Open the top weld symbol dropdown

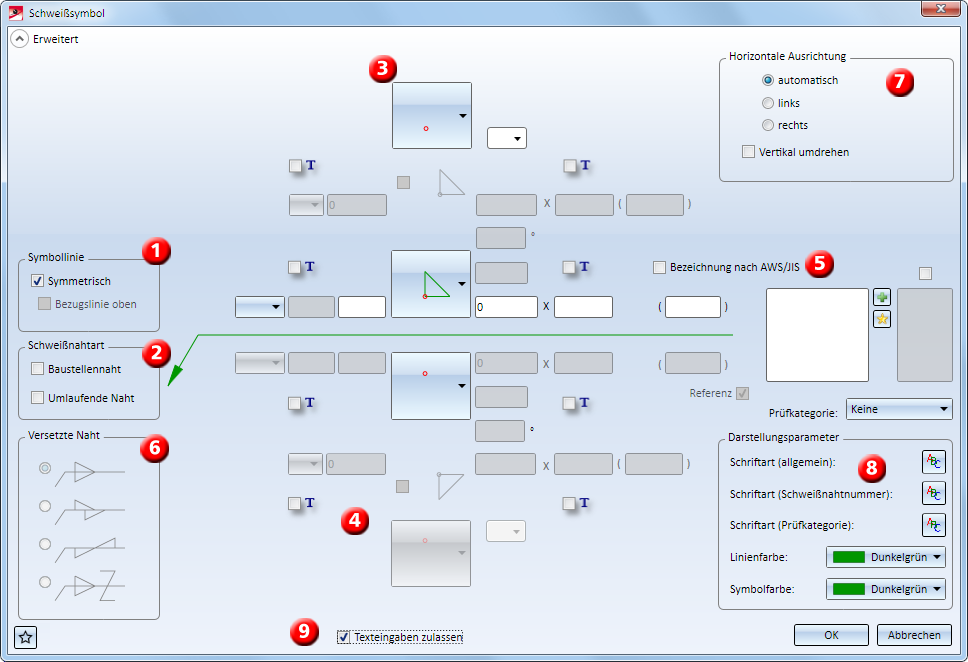(432, 115)
